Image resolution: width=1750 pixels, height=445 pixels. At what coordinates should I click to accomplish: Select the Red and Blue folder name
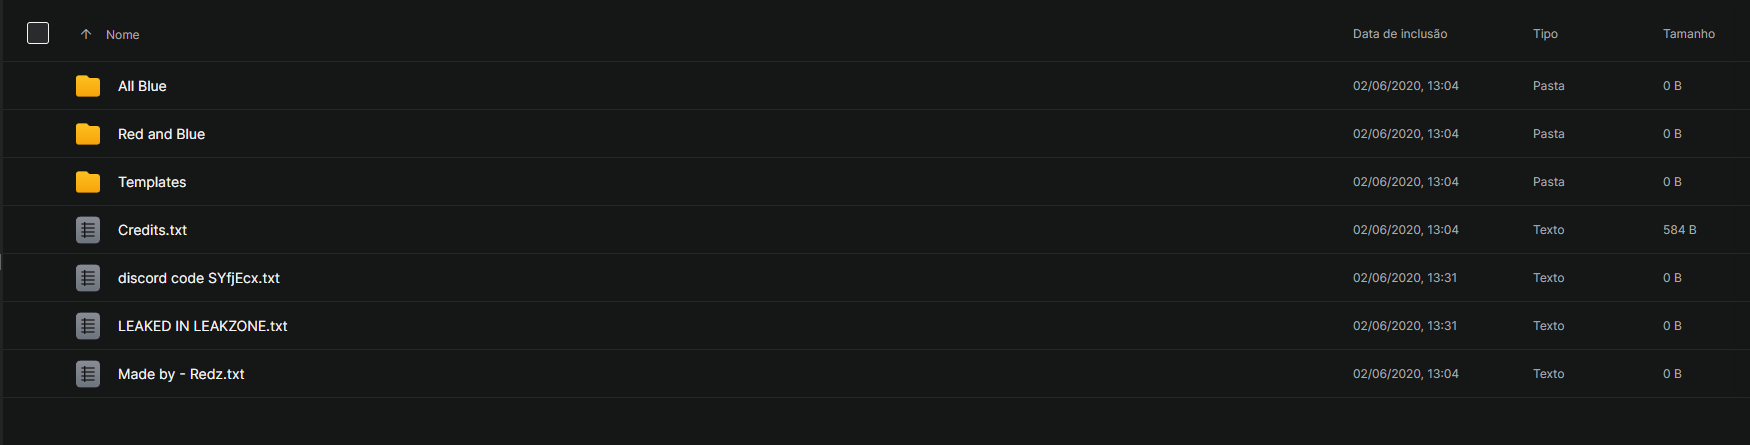coord(161,134)
